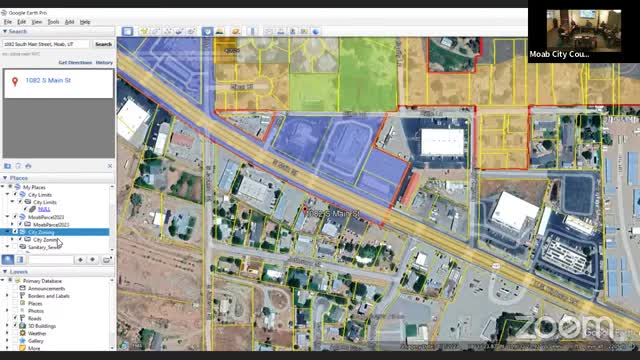Open the search History link
This screenshot has width=640, height=360.
pyautogui.click(x=104, y=62)
